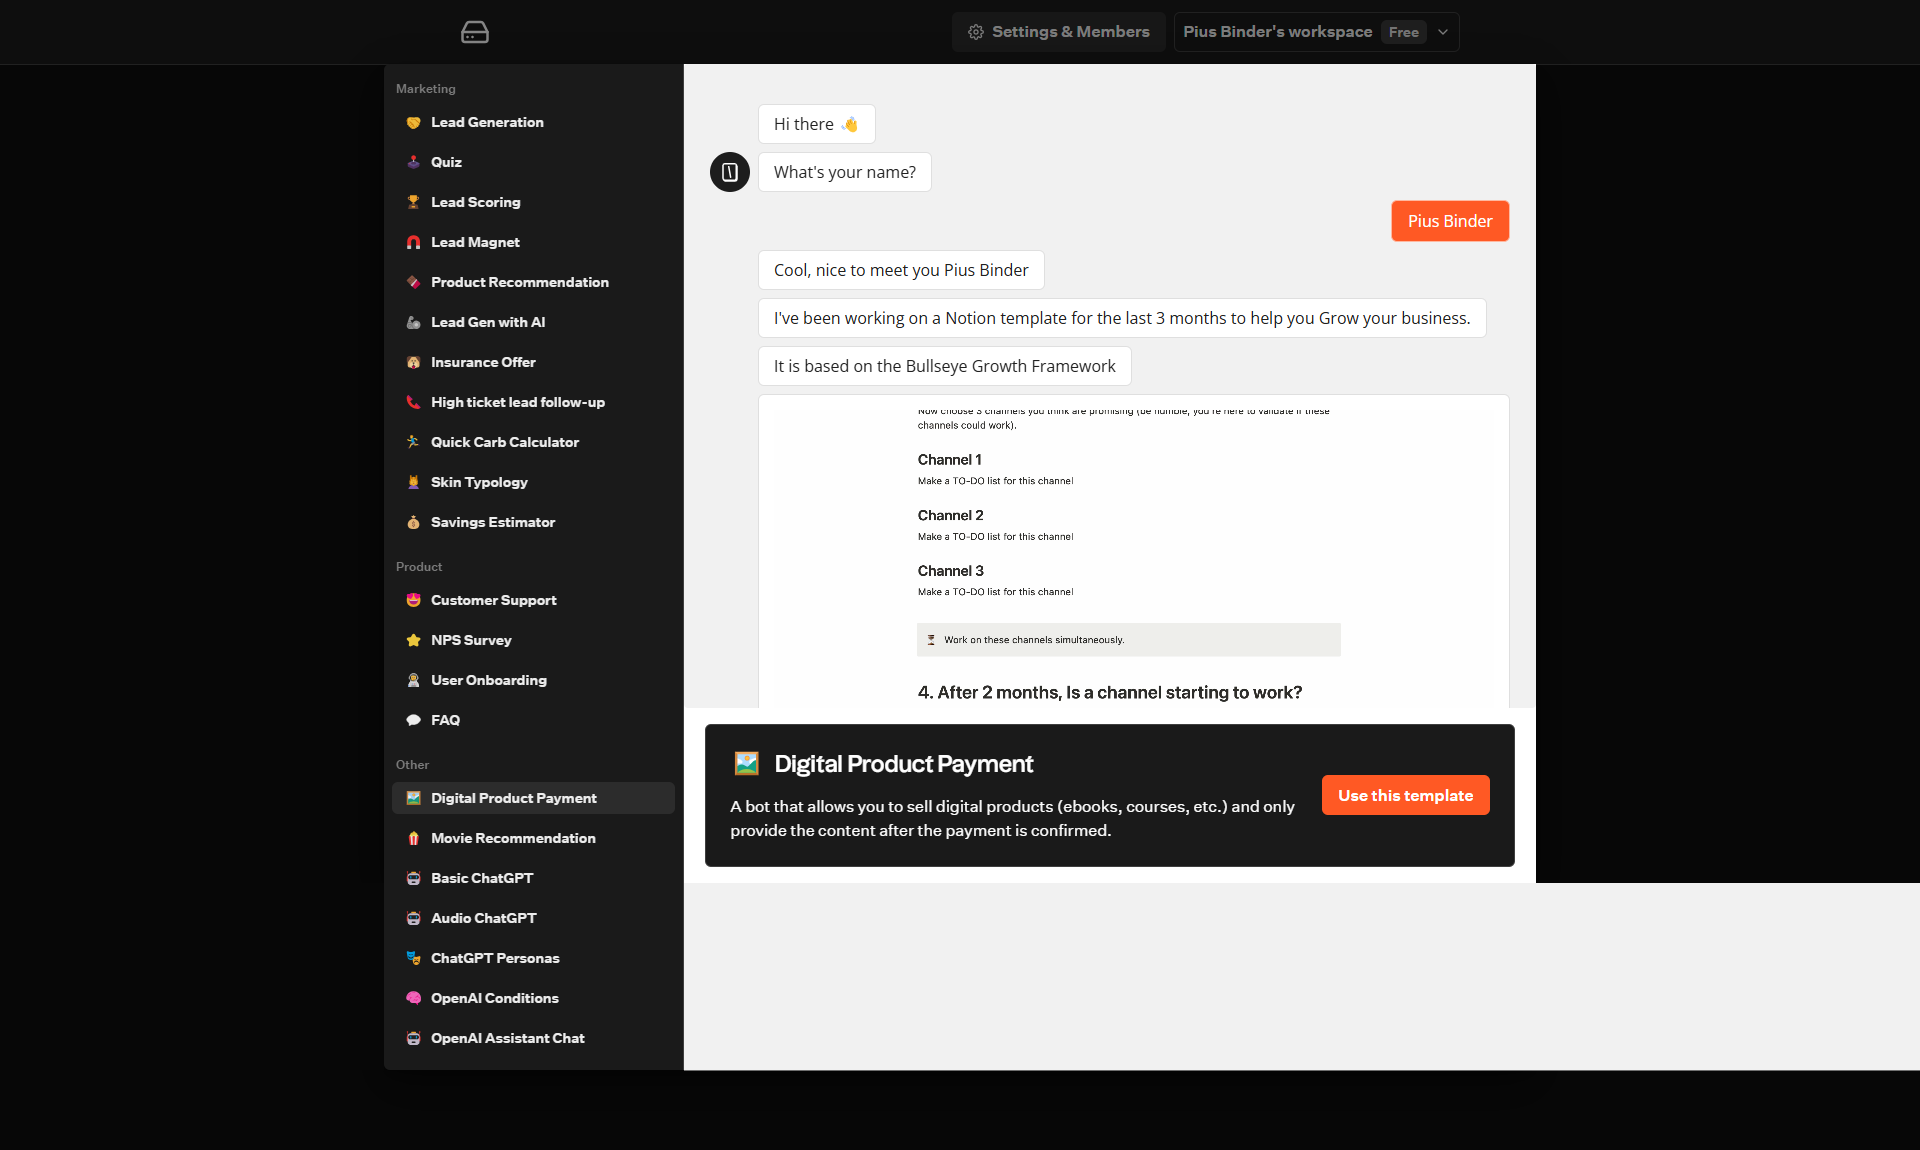The height and width of the screenshot is (1150, 1920).
Task: Click the Lead Generation handshake icon
Action: [x=413, y=122]
